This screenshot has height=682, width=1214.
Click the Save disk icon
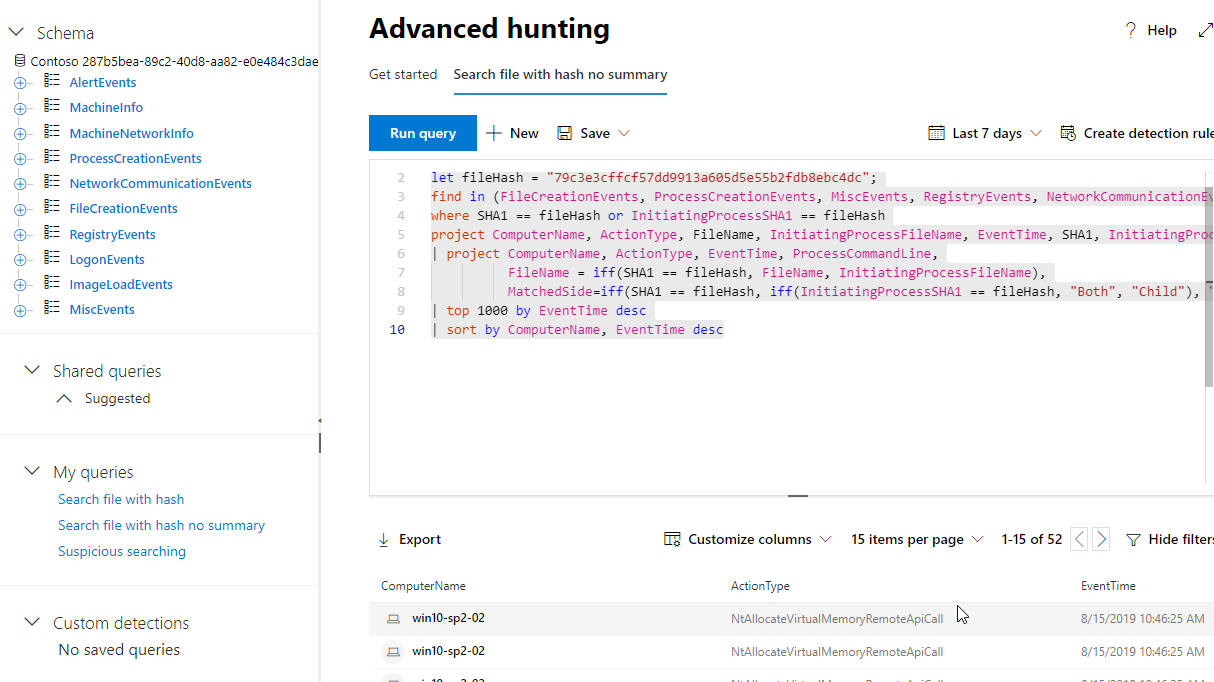tap(565, 134)
